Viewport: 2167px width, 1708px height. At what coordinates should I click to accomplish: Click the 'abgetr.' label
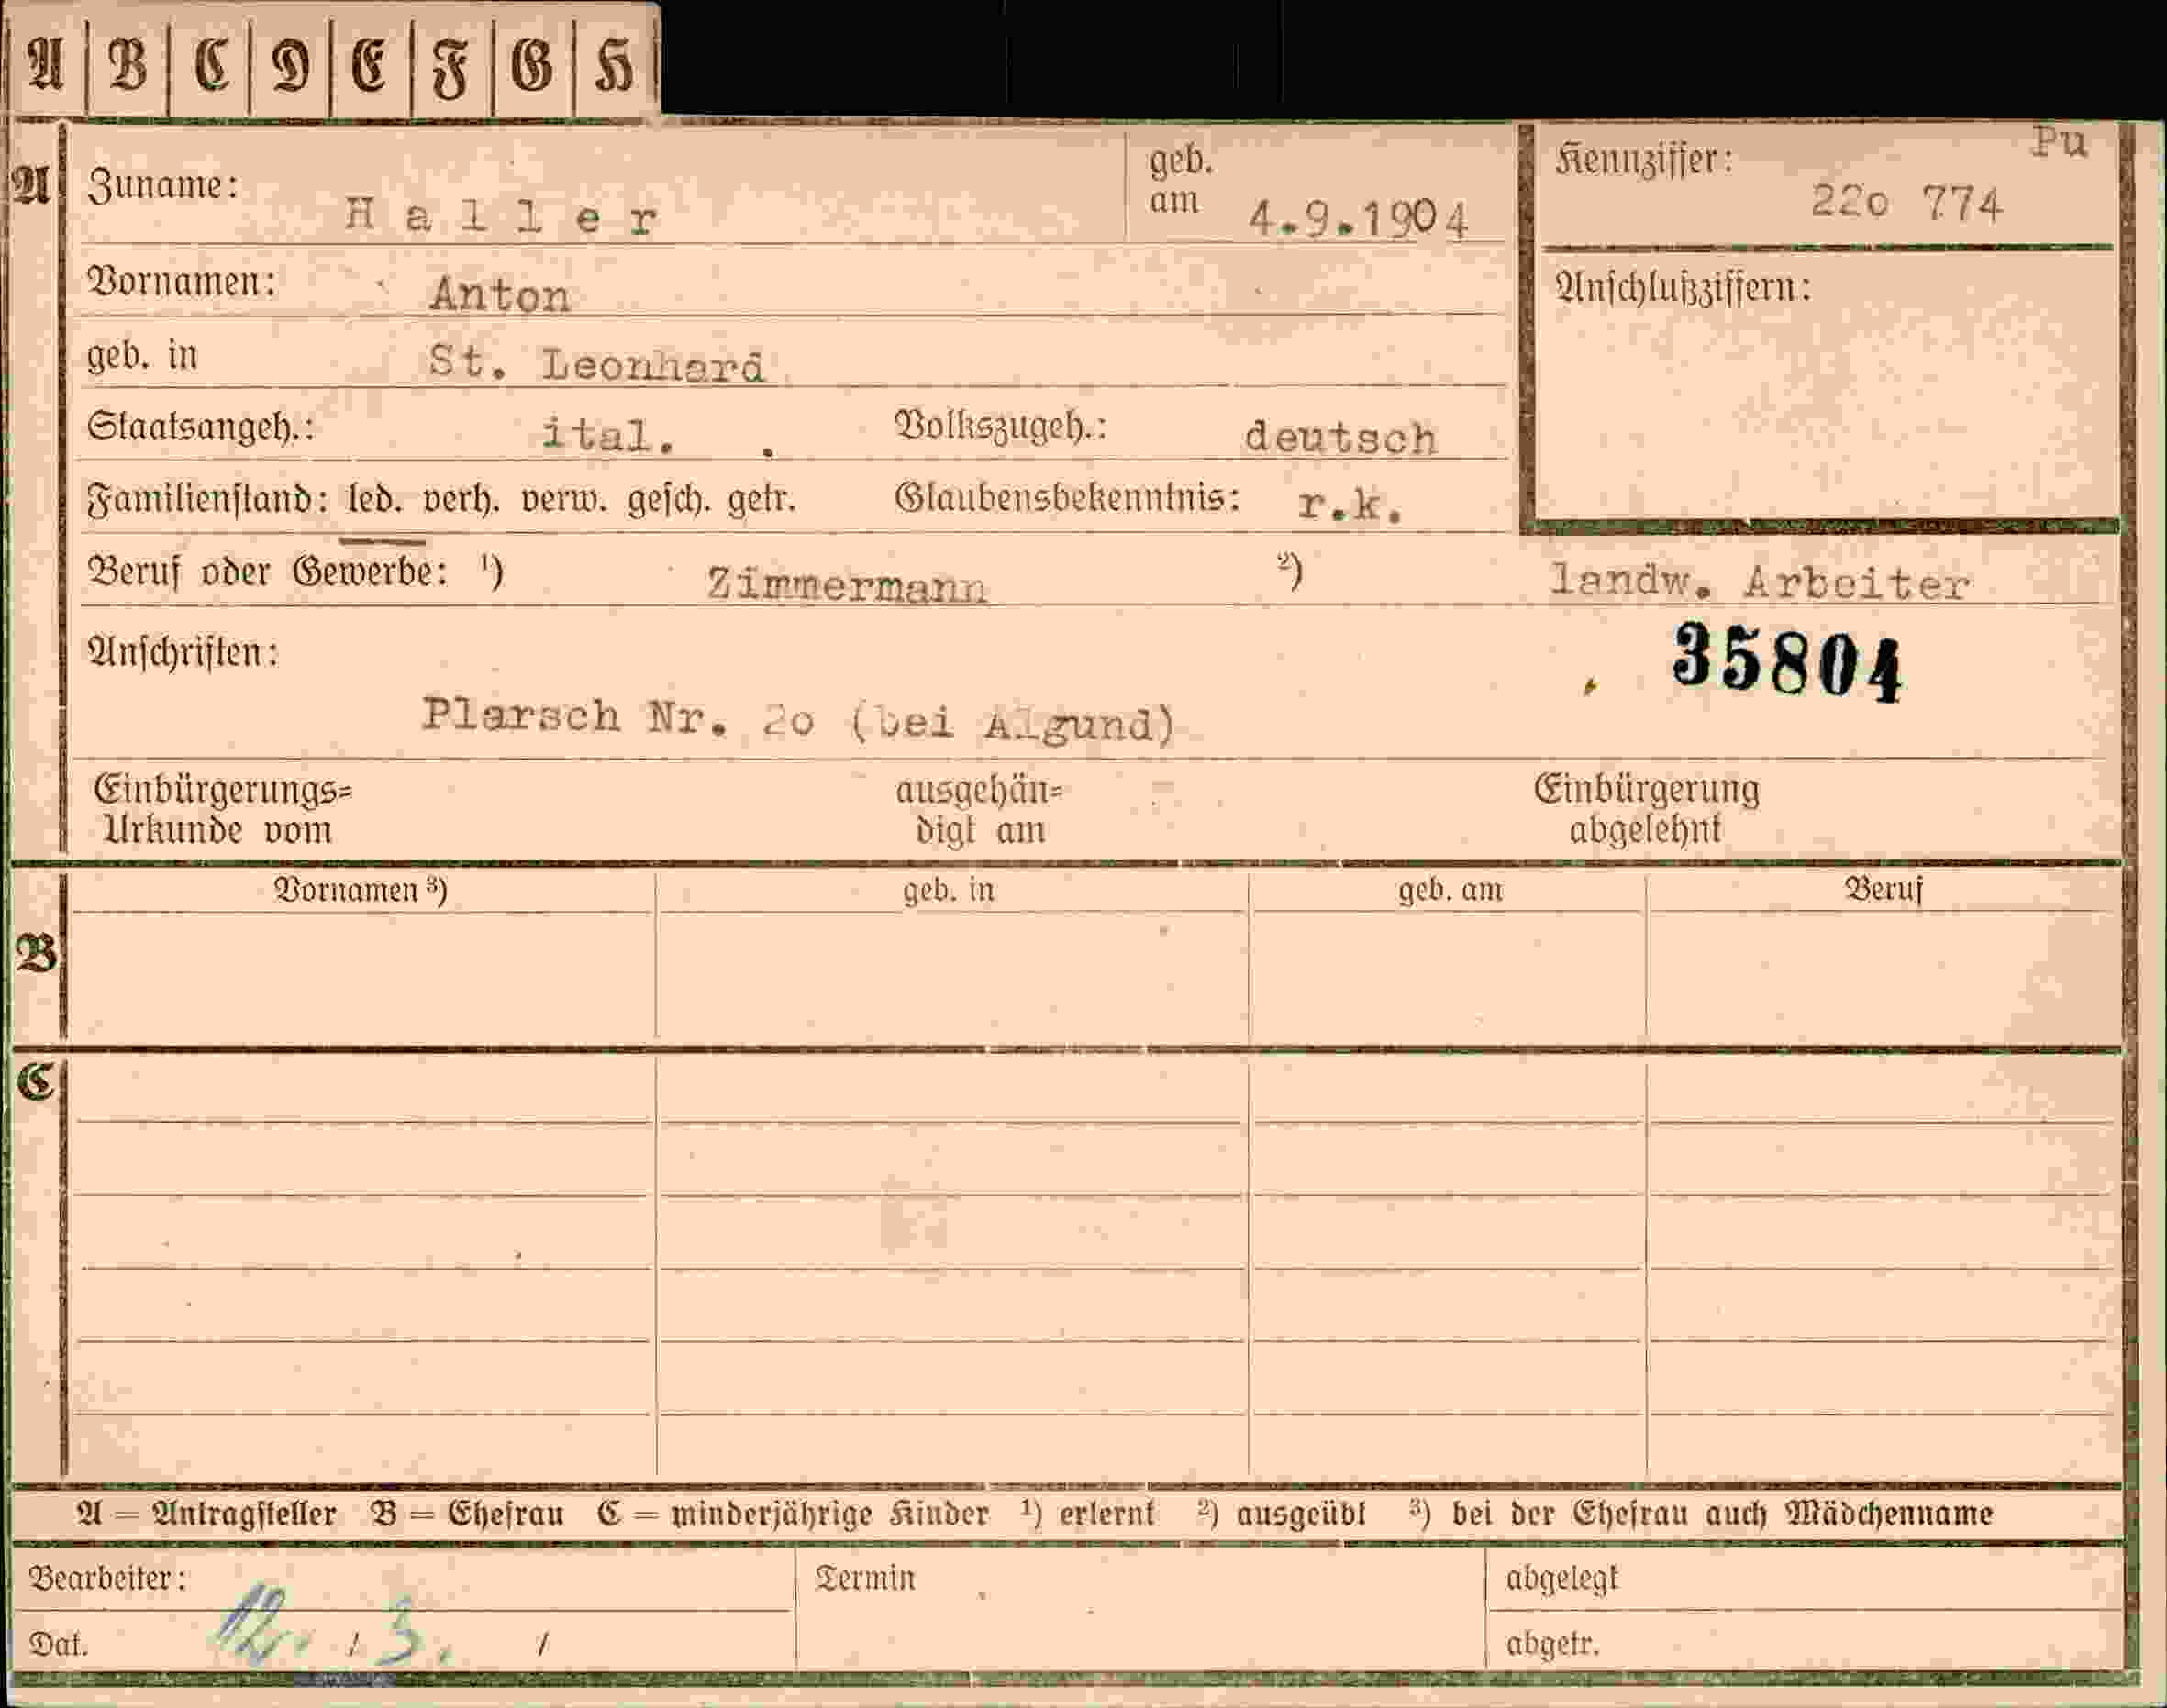(x=1553, y=1644)
